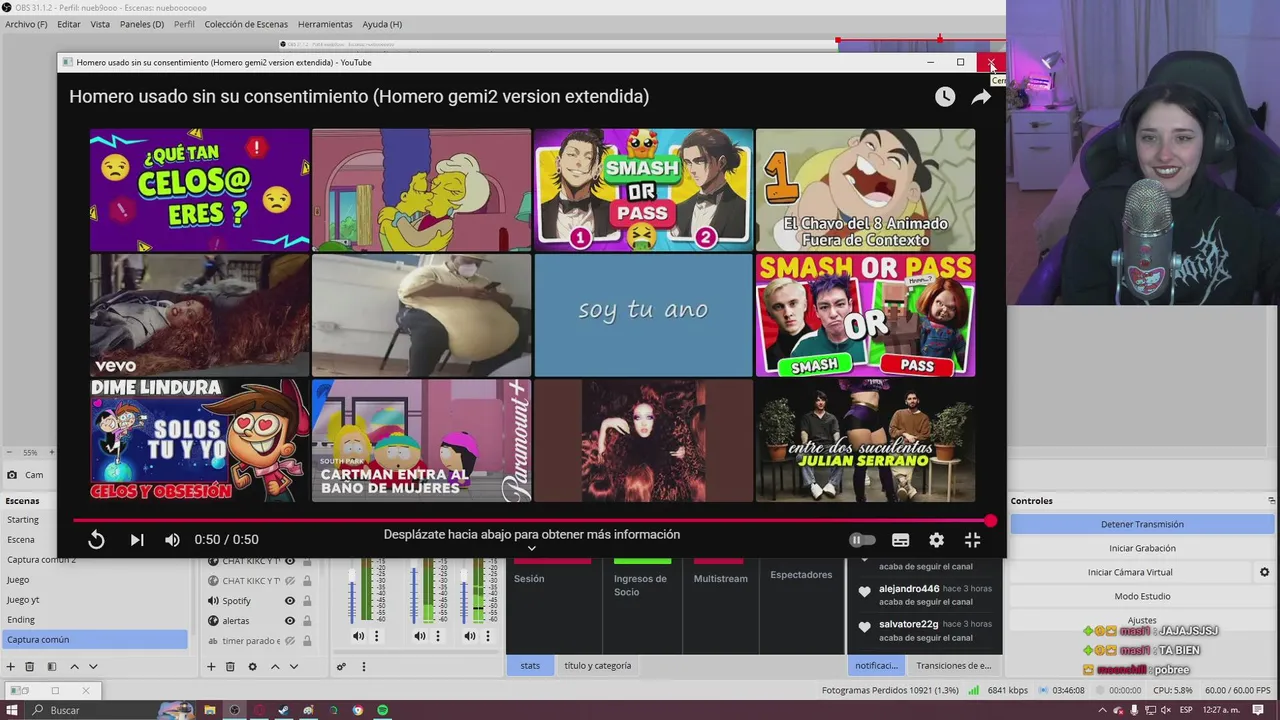The height and width of the screenshot is (720, 1280).
Task: Toggle visibility of alertas source
Action: 290,621
